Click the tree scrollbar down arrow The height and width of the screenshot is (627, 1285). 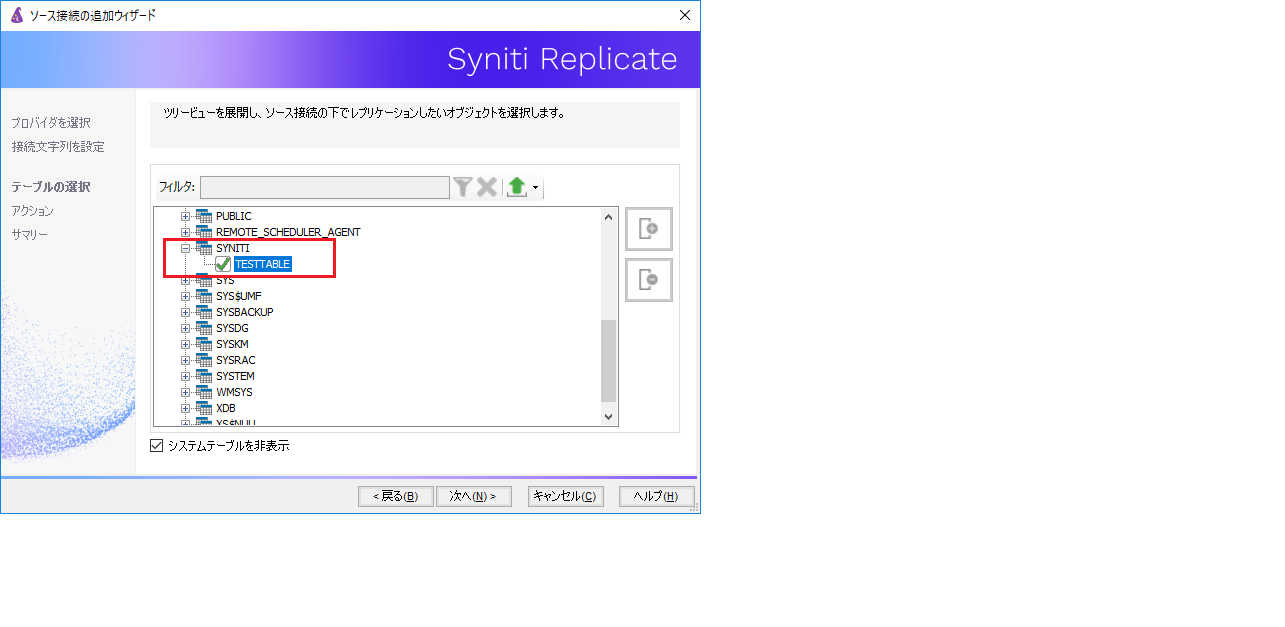(608, 416)
